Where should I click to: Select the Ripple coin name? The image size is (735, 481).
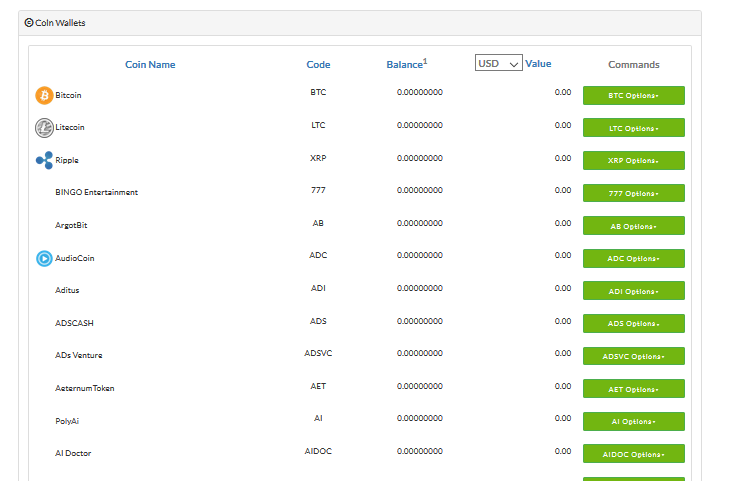point(67,160)
